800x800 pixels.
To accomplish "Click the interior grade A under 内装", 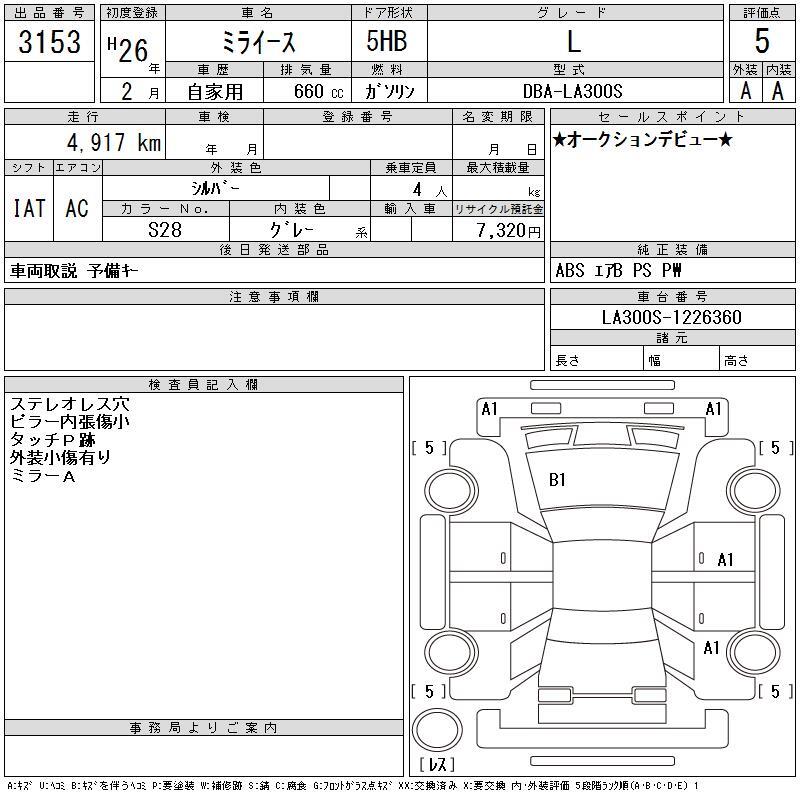I will pos(778,91).
